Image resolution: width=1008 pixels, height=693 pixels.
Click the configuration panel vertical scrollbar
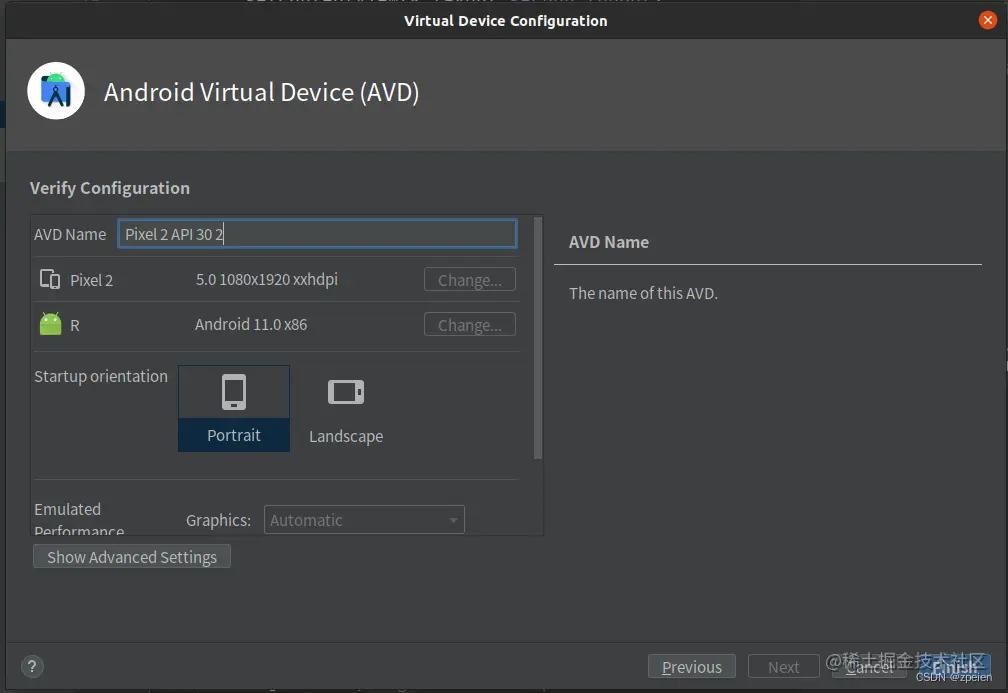click(538, 338)
